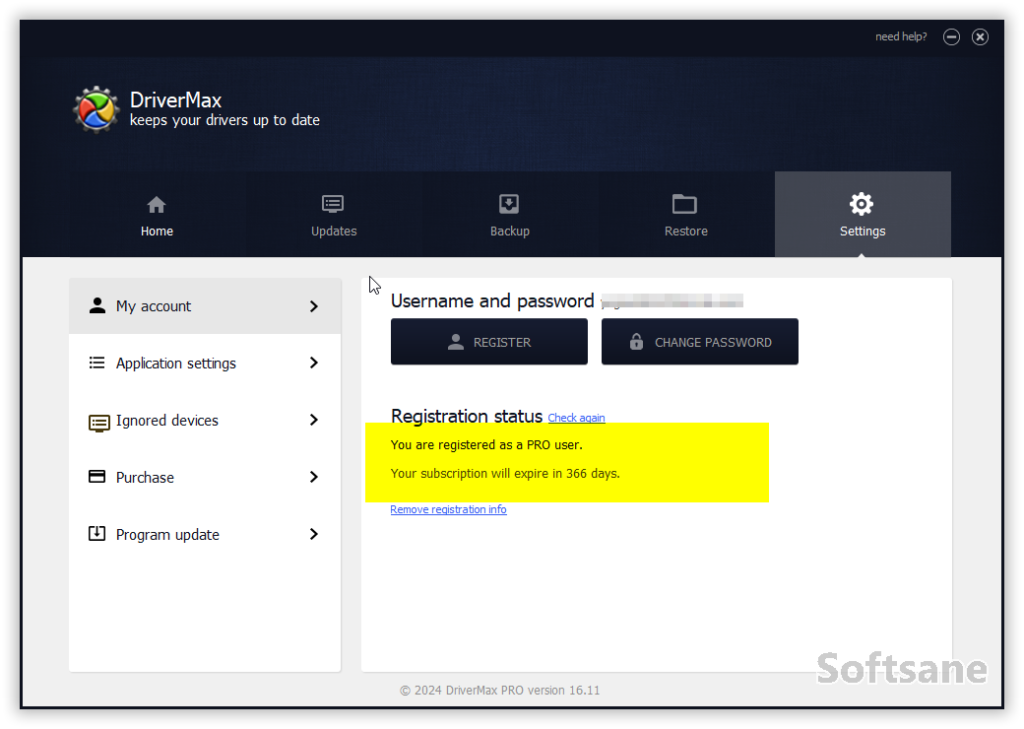This screenshot has height=729, width=1024.
Task: Open Application settings section
Action: point(205,363)
